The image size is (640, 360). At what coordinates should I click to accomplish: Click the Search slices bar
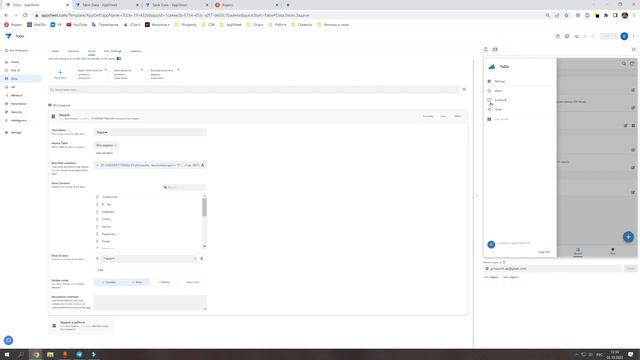tap(254, 89)
